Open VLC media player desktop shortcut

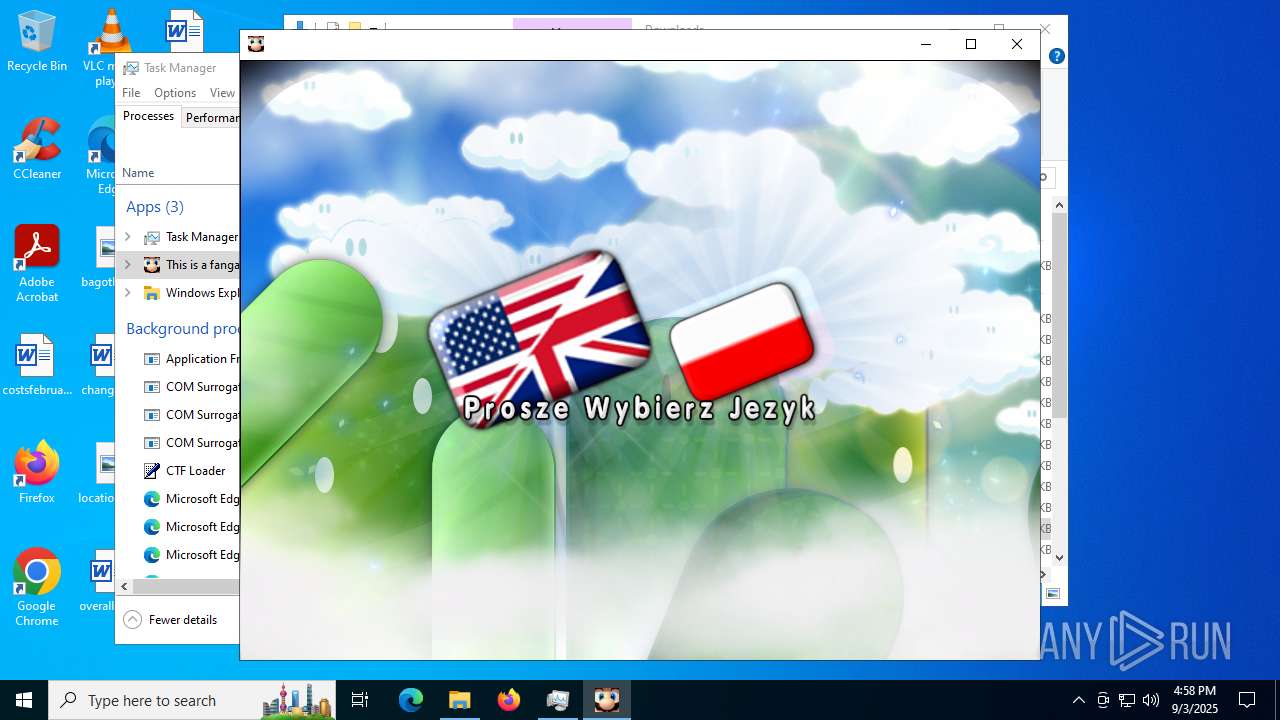click(110, 47)
